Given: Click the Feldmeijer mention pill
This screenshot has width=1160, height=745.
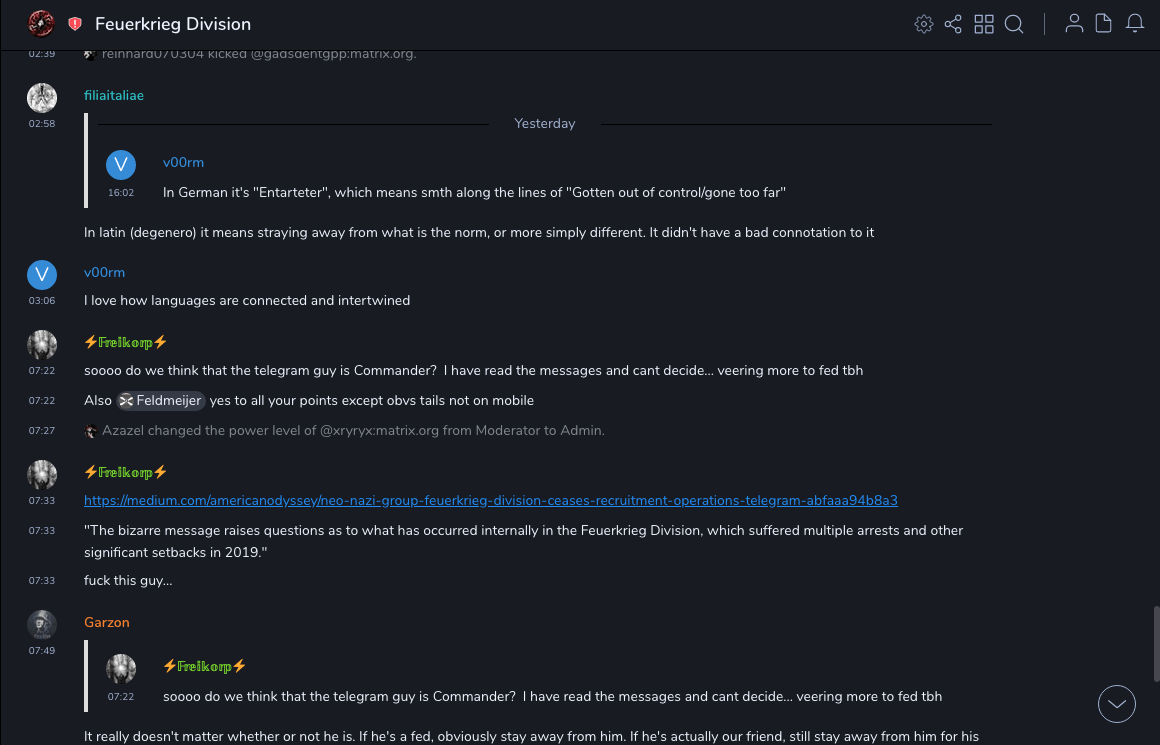Looking at the screenshot, I should point(161,400).
